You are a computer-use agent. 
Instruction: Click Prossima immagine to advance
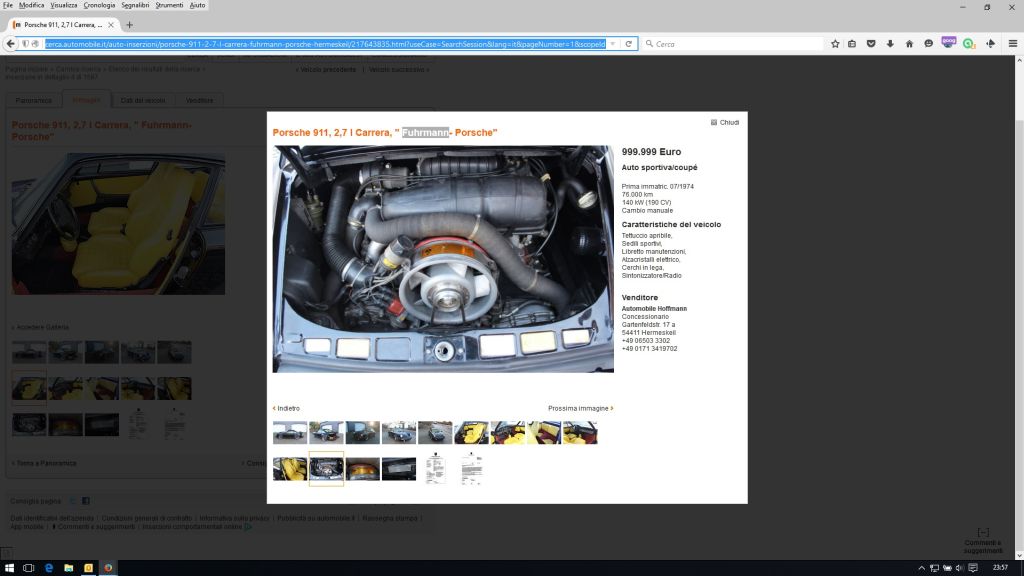[580, 408]
